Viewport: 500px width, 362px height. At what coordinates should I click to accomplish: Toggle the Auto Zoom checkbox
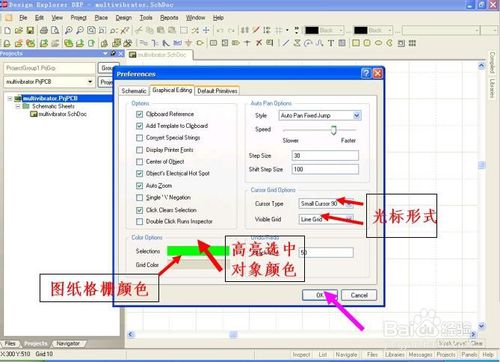tap(139, 186)
